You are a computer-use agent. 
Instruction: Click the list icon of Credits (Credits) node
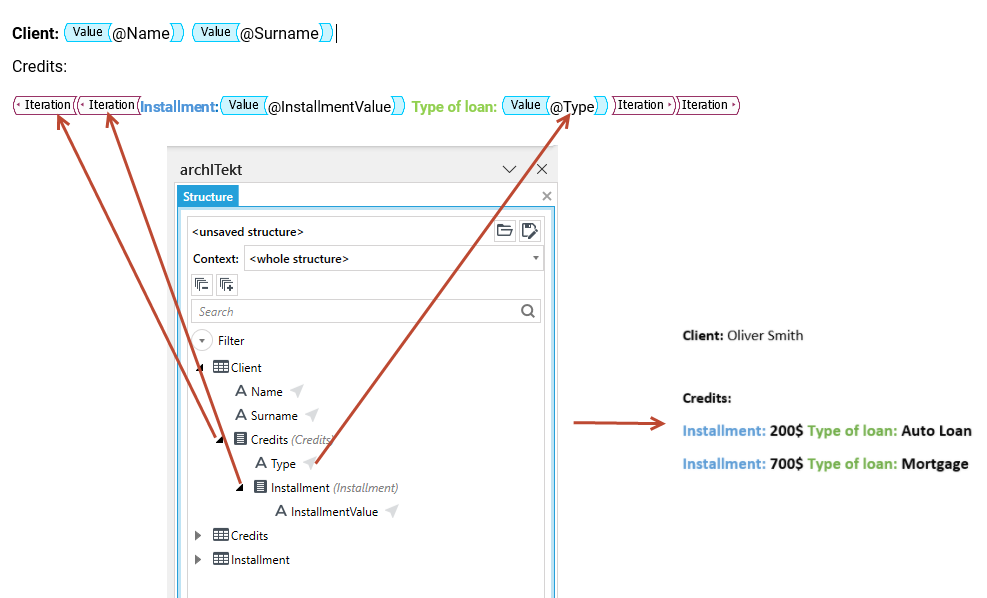pos(240,439)
